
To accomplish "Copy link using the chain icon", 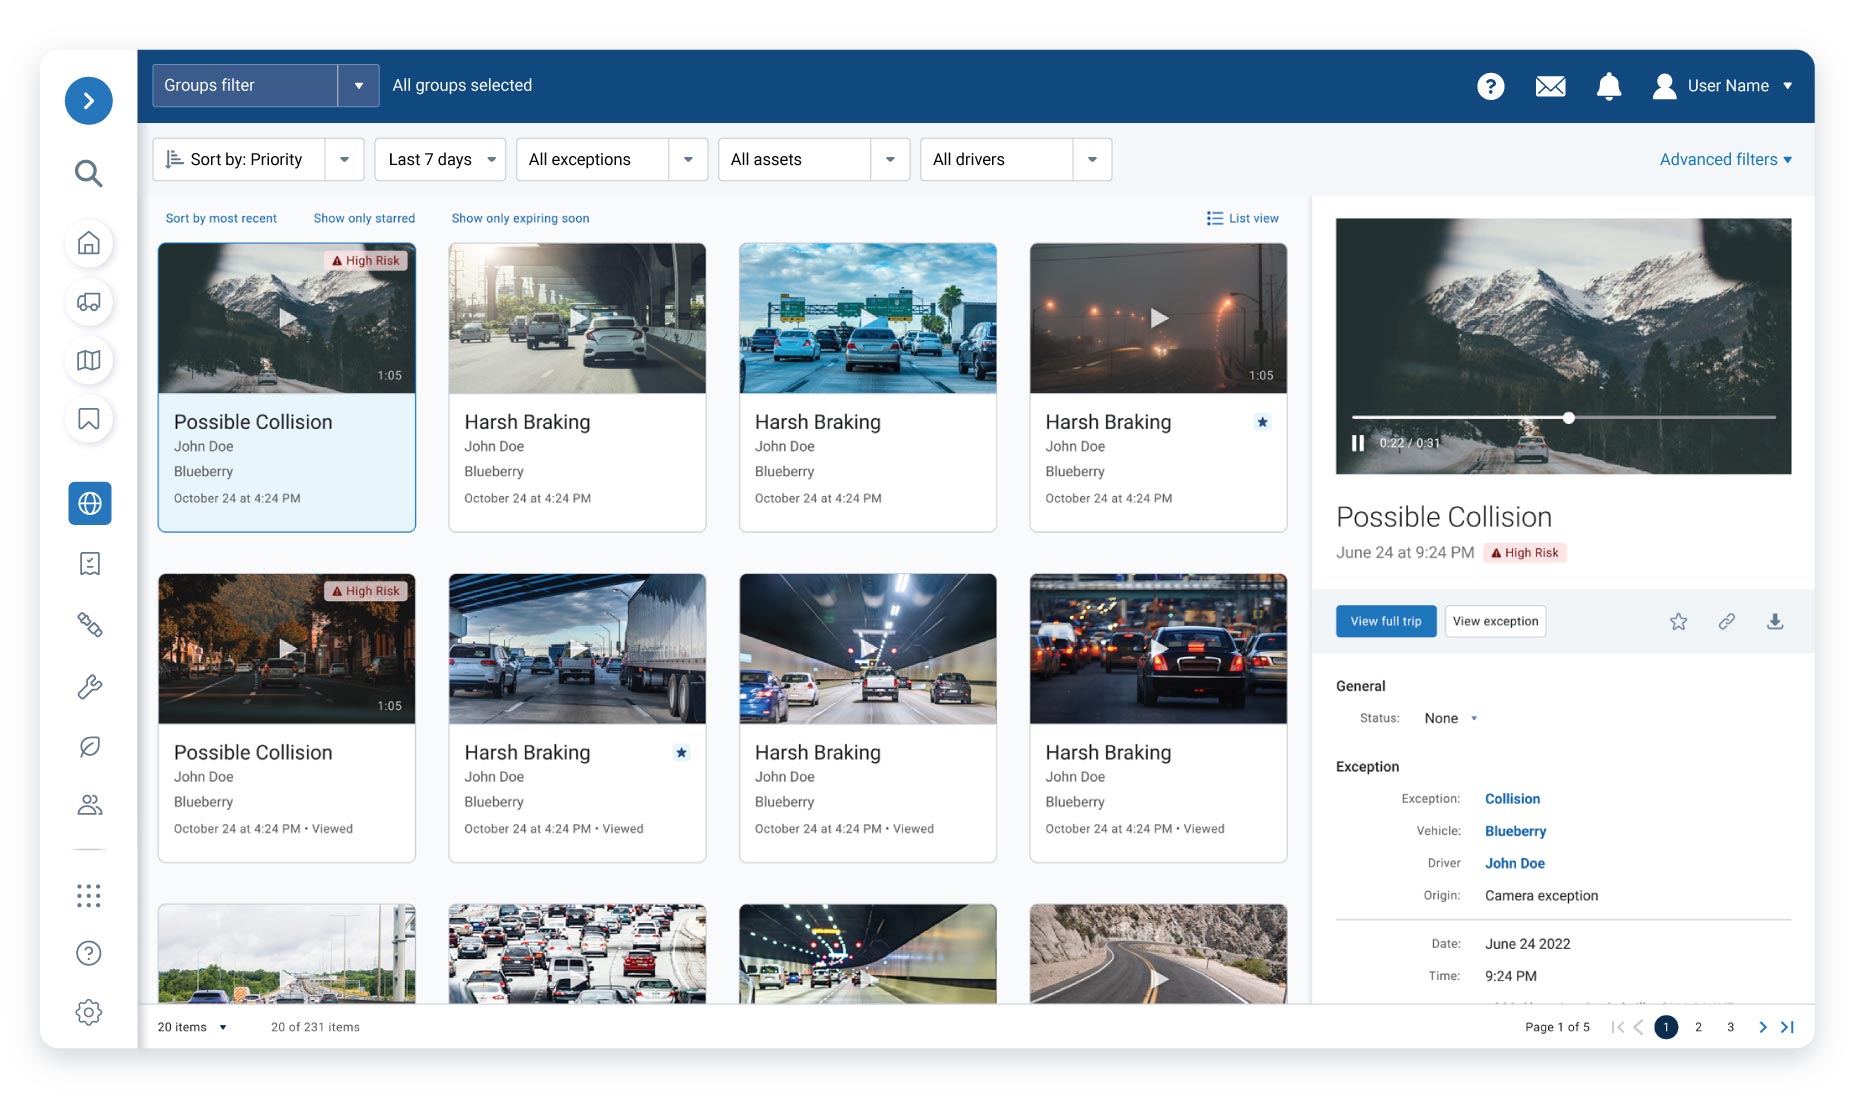I will click(x=1726, y=621).
